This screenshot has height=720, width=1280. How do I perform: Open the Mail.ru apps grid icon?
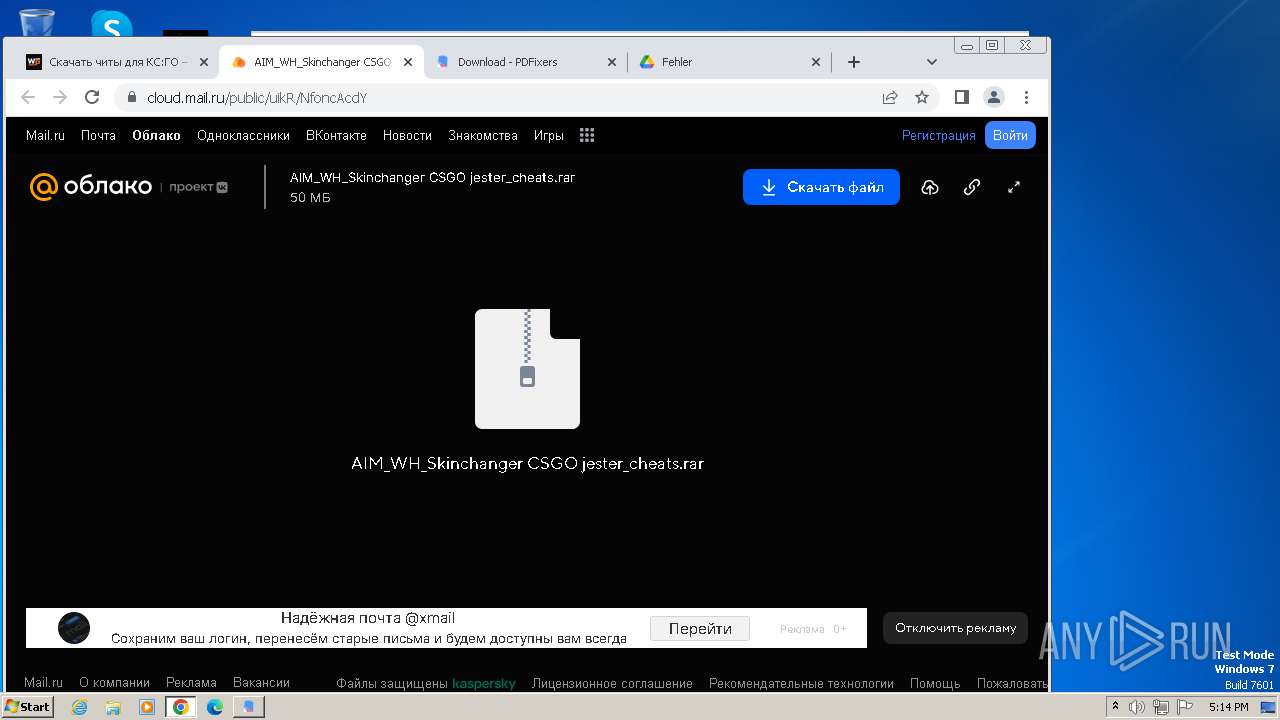coord(587,135)
